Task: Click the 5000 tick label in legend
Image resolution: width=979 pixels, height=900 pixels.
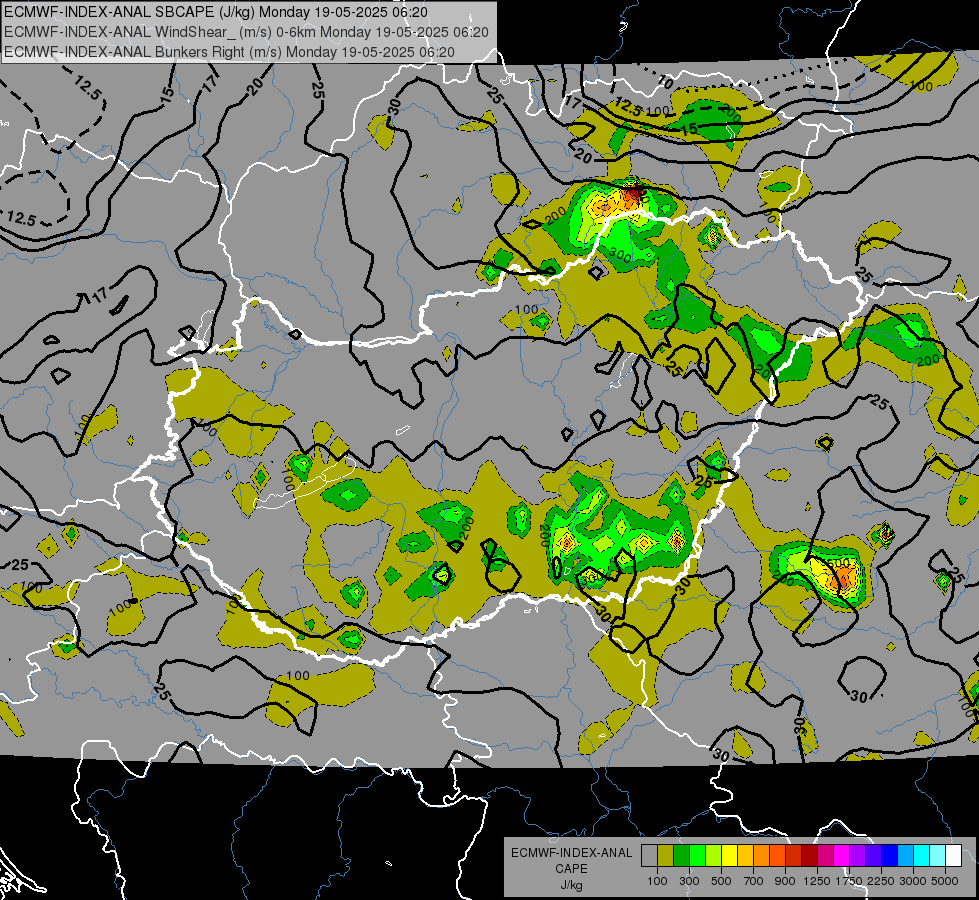Action: tap(945, 881)
